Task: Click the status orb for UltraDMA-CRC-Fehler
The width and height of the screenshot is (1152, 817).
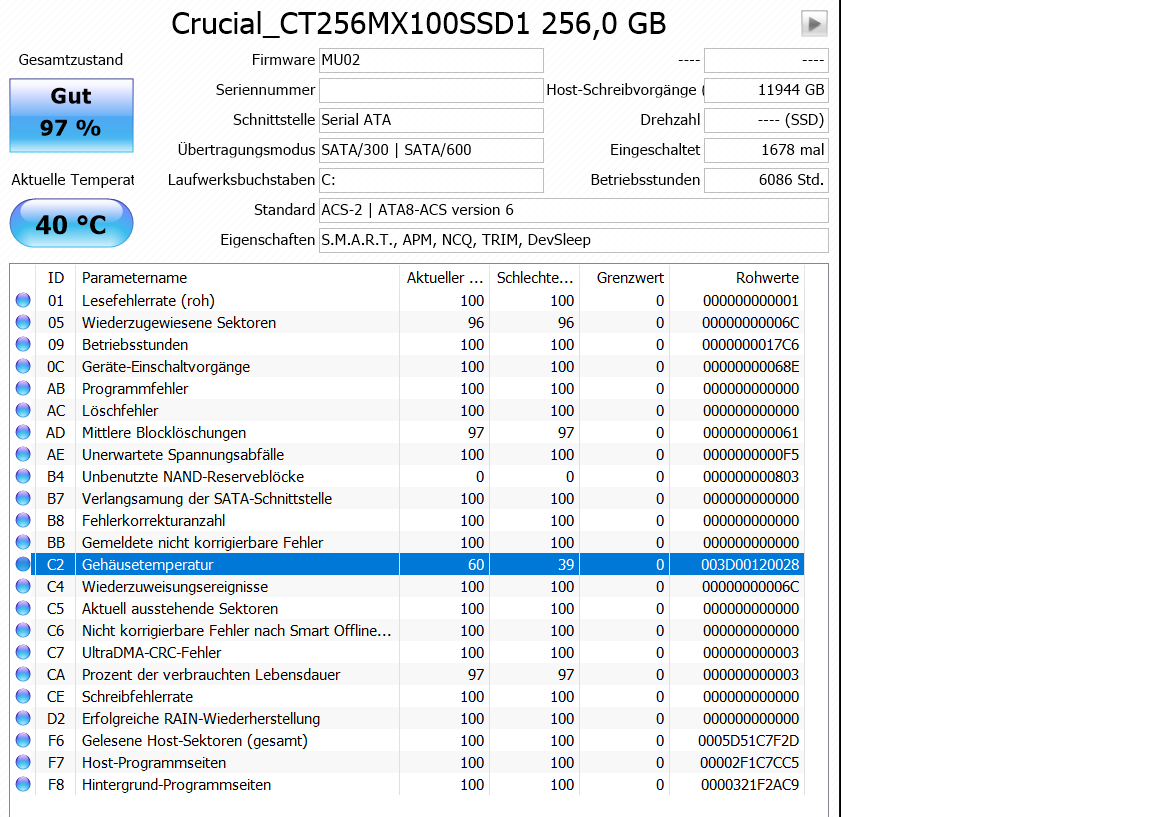Action: click(24, 652)
